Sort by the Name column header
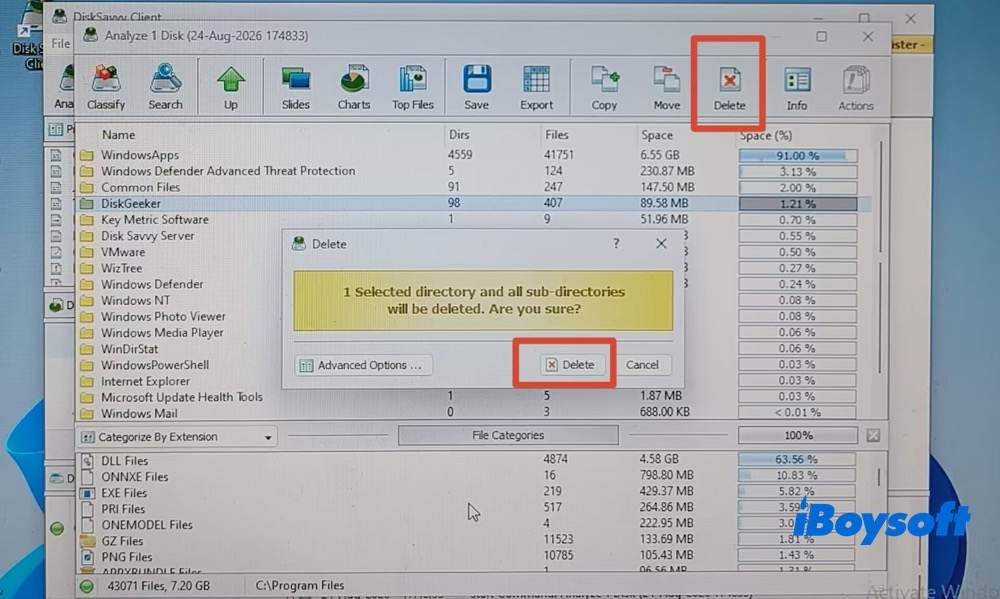Viewport: 1000px width, 599px height. (x=119, y=135)
